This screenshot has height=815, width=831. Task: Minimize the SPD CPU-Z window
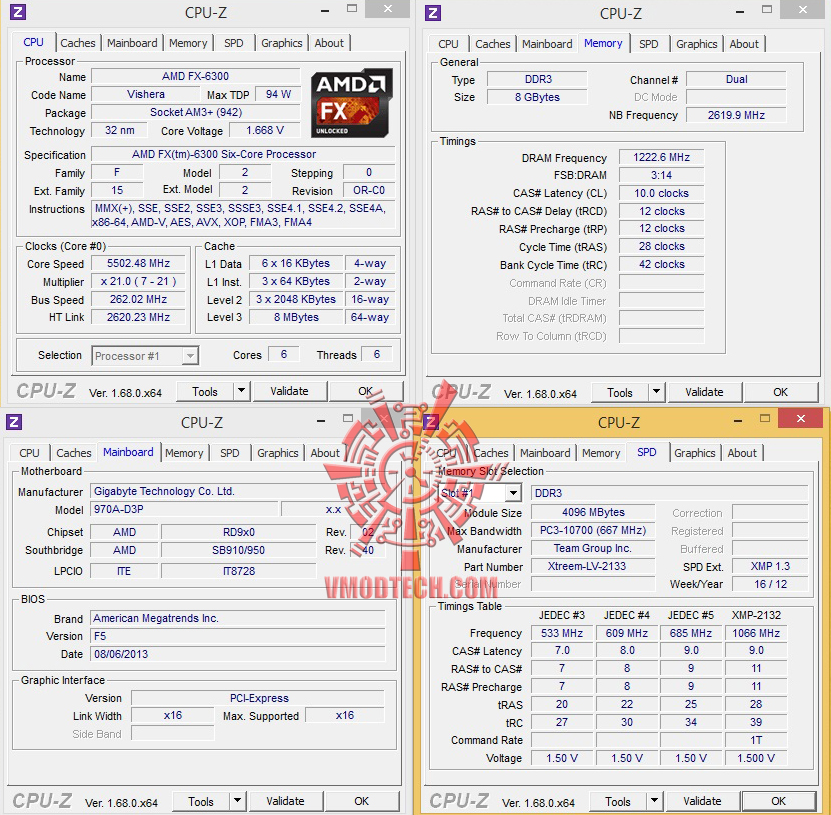click(x=738, y=421)
